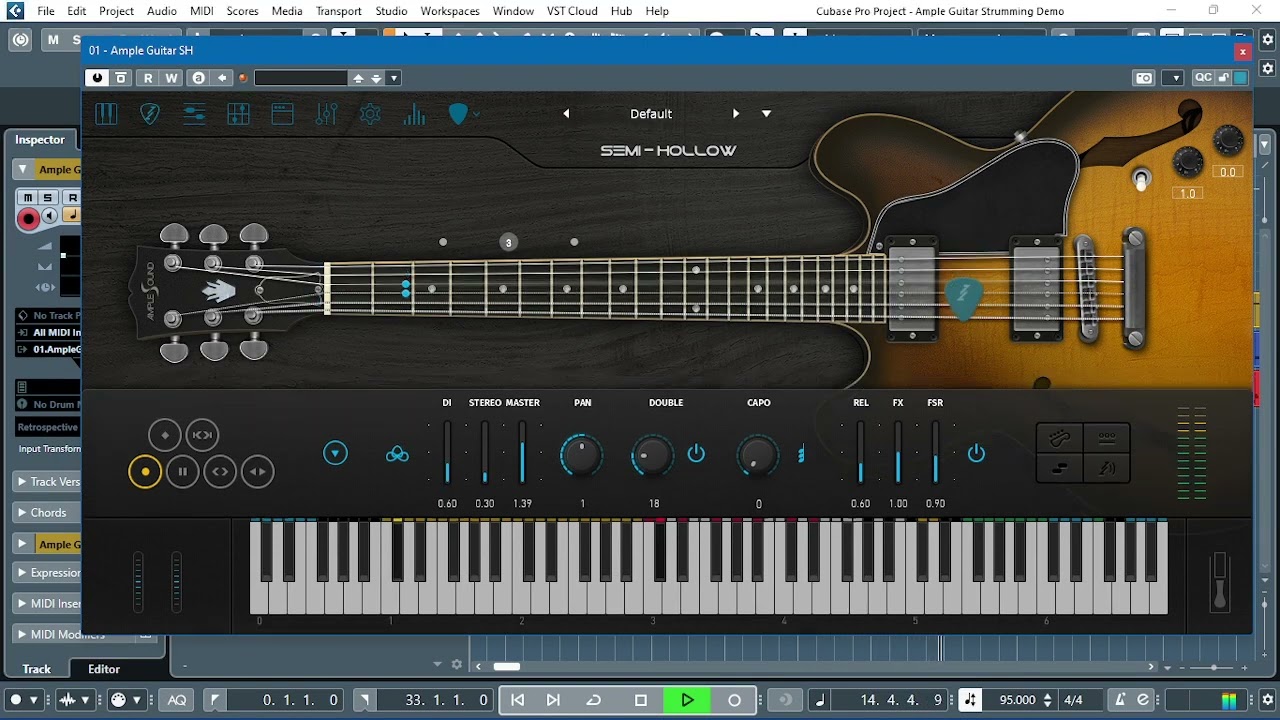Toggle the tempo track activation icon
This screenshot has width=1280, height=720.
point(970,700)
